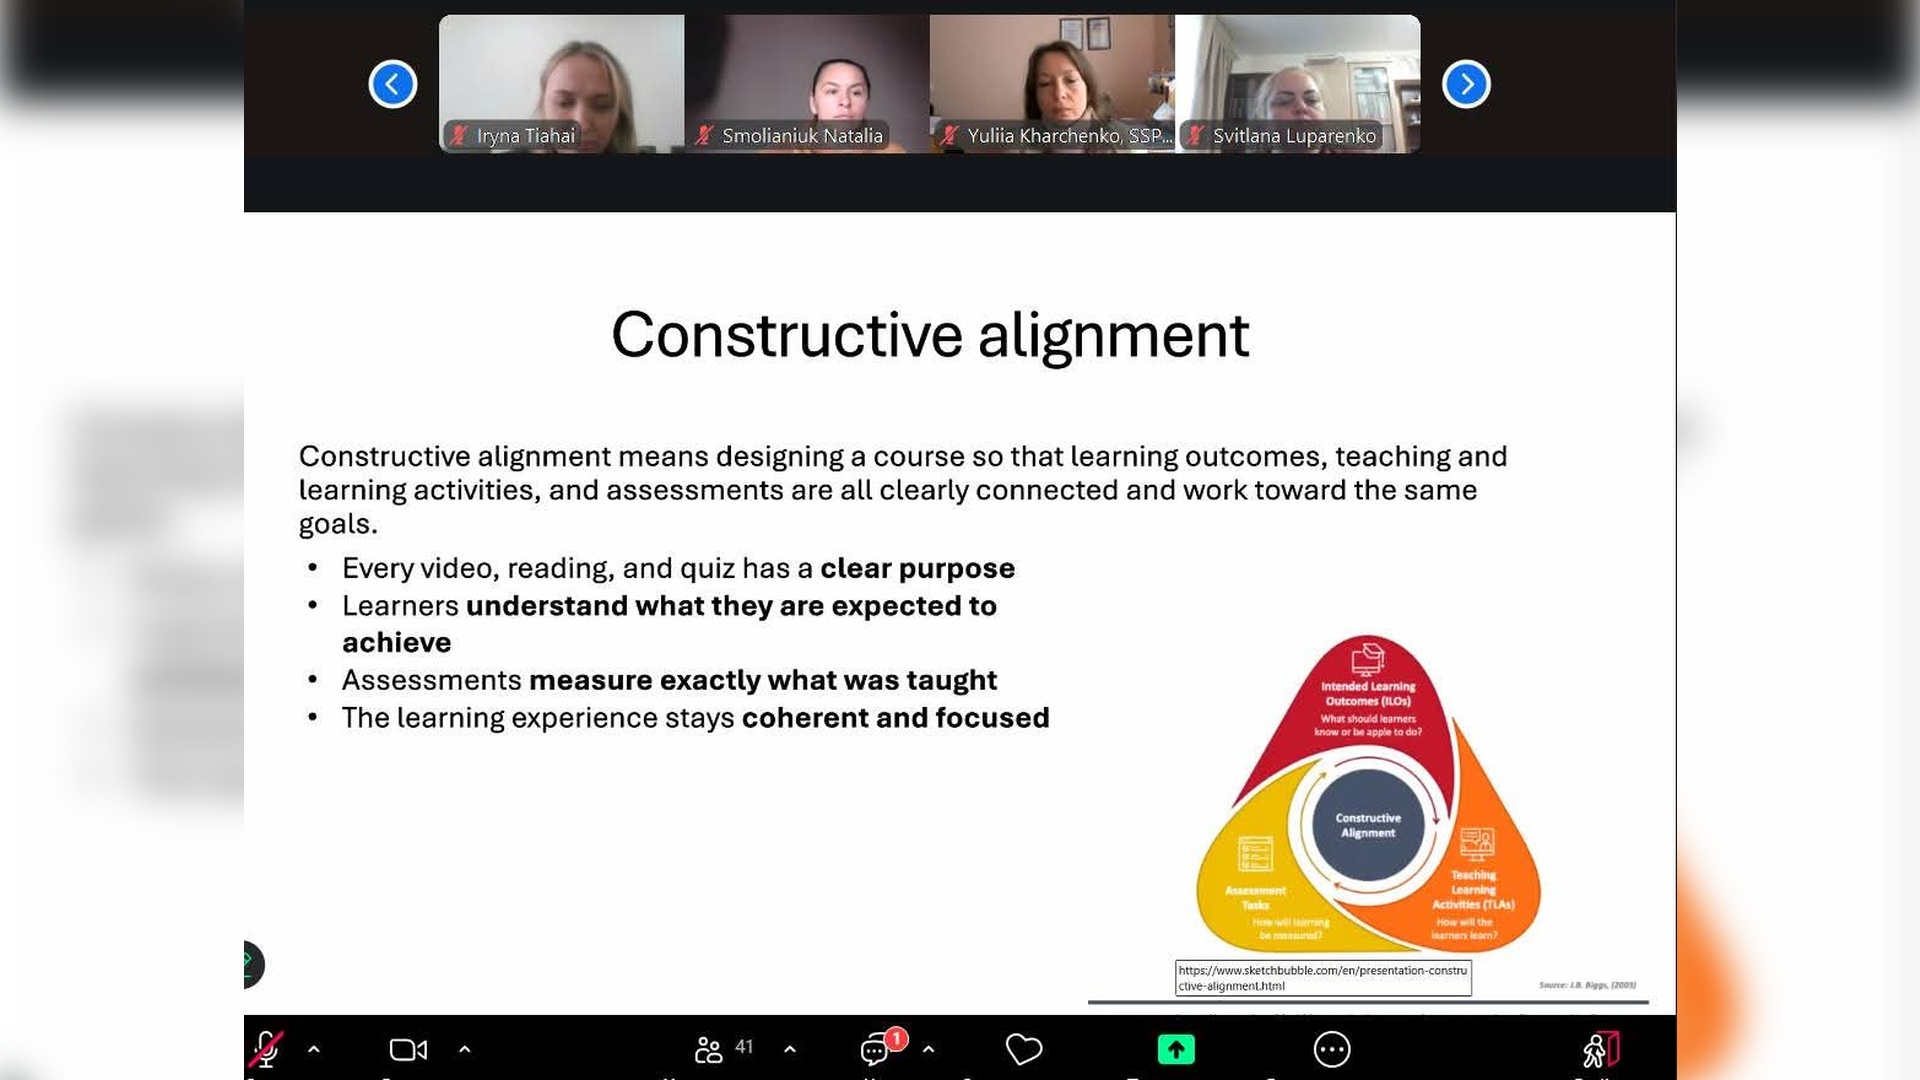
Task: Expand participants options chevron
Action: click(x=790, y=1049)
